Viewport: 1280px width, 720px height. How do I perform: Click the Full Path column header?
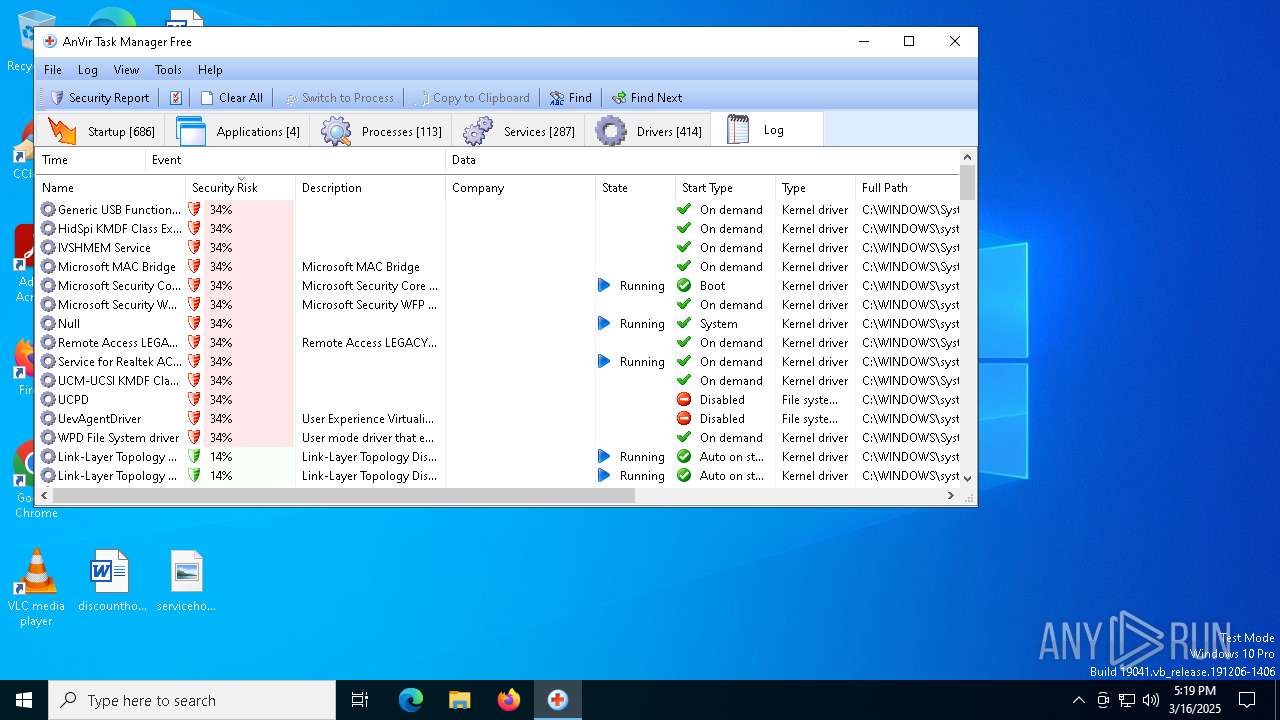pyautogui.click(x=907, y=187)
